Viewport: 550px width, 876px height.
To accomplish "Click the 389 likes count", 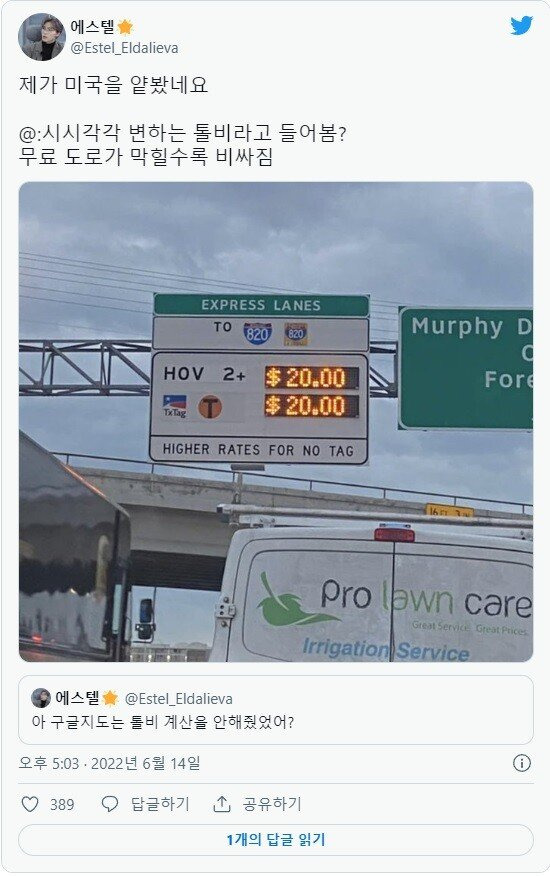I will coord(62,804).
